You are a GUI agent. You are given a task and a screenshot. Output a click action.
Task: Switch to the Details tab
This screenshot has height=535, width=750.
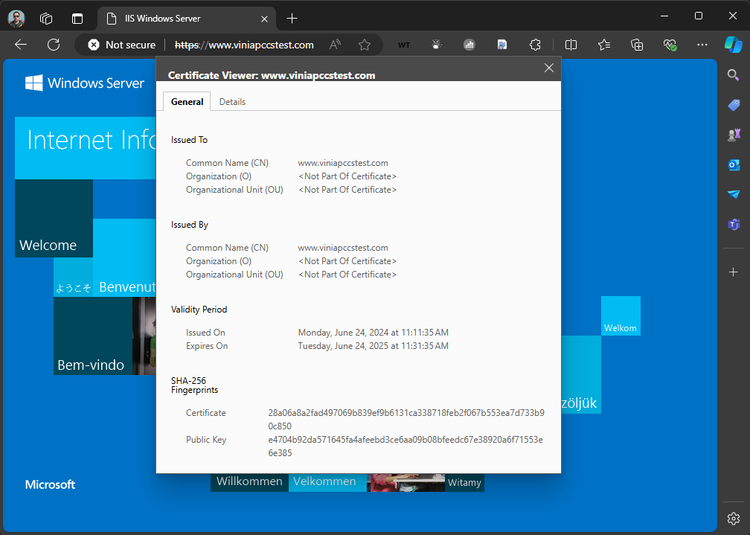click(232, 102)
